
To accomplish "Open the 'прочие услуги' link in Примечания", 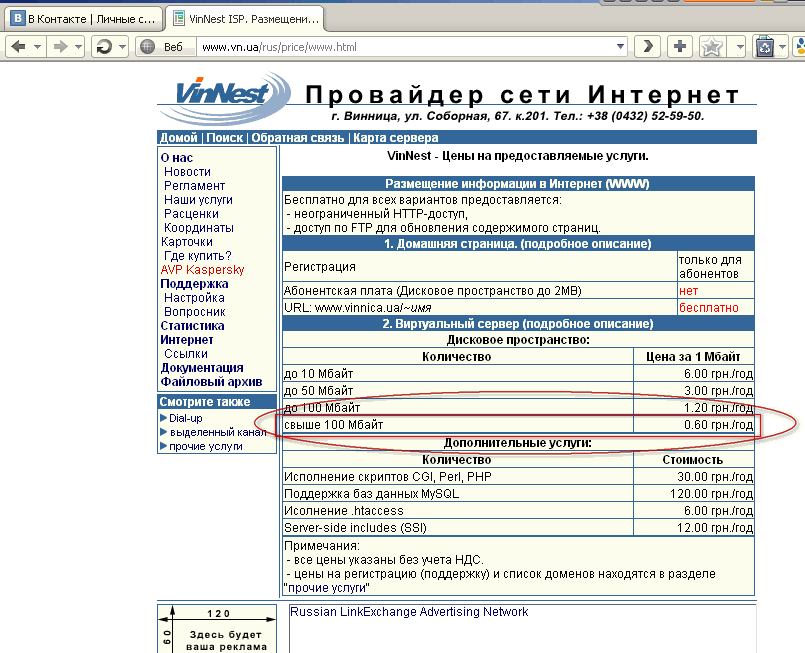I will [327, 588].
